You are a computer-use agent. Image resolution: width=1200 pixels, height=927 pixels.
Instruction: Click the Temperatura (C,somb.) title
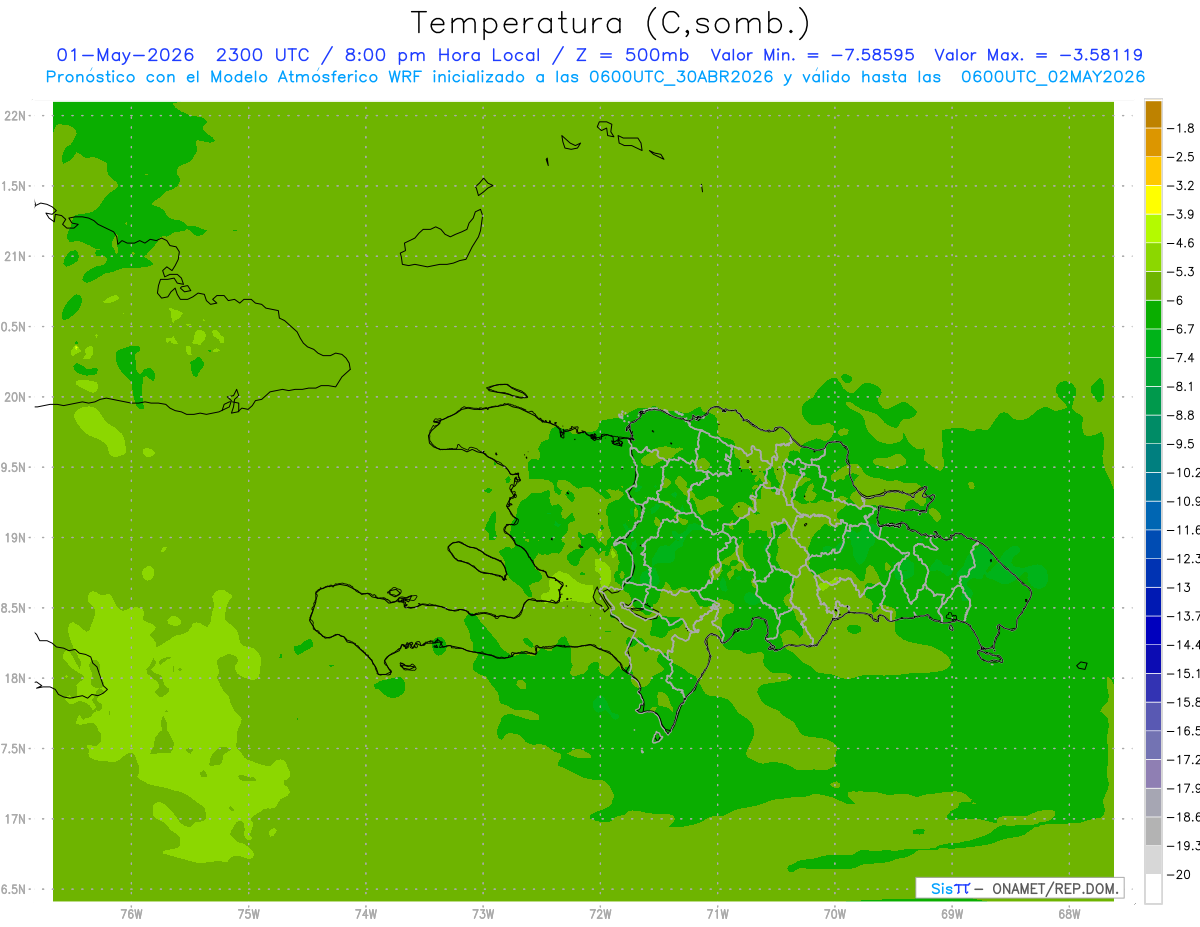point(611,23)
